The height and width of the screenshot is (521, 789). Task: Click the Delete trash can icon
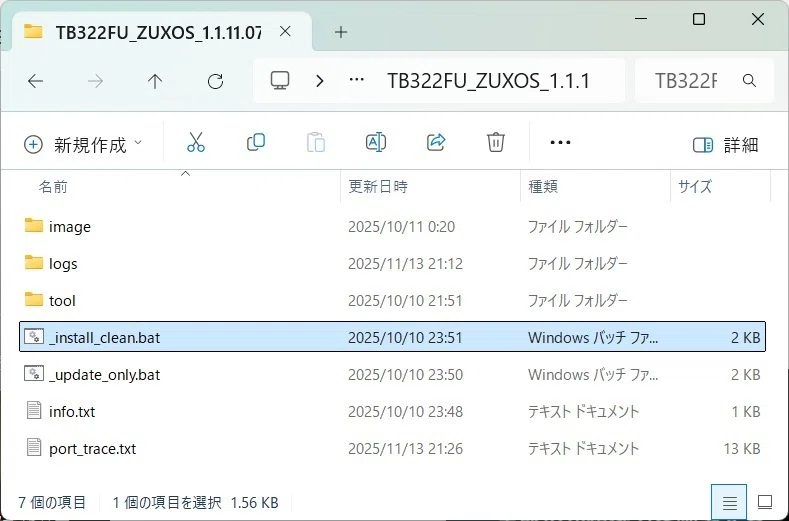[496, 142]
